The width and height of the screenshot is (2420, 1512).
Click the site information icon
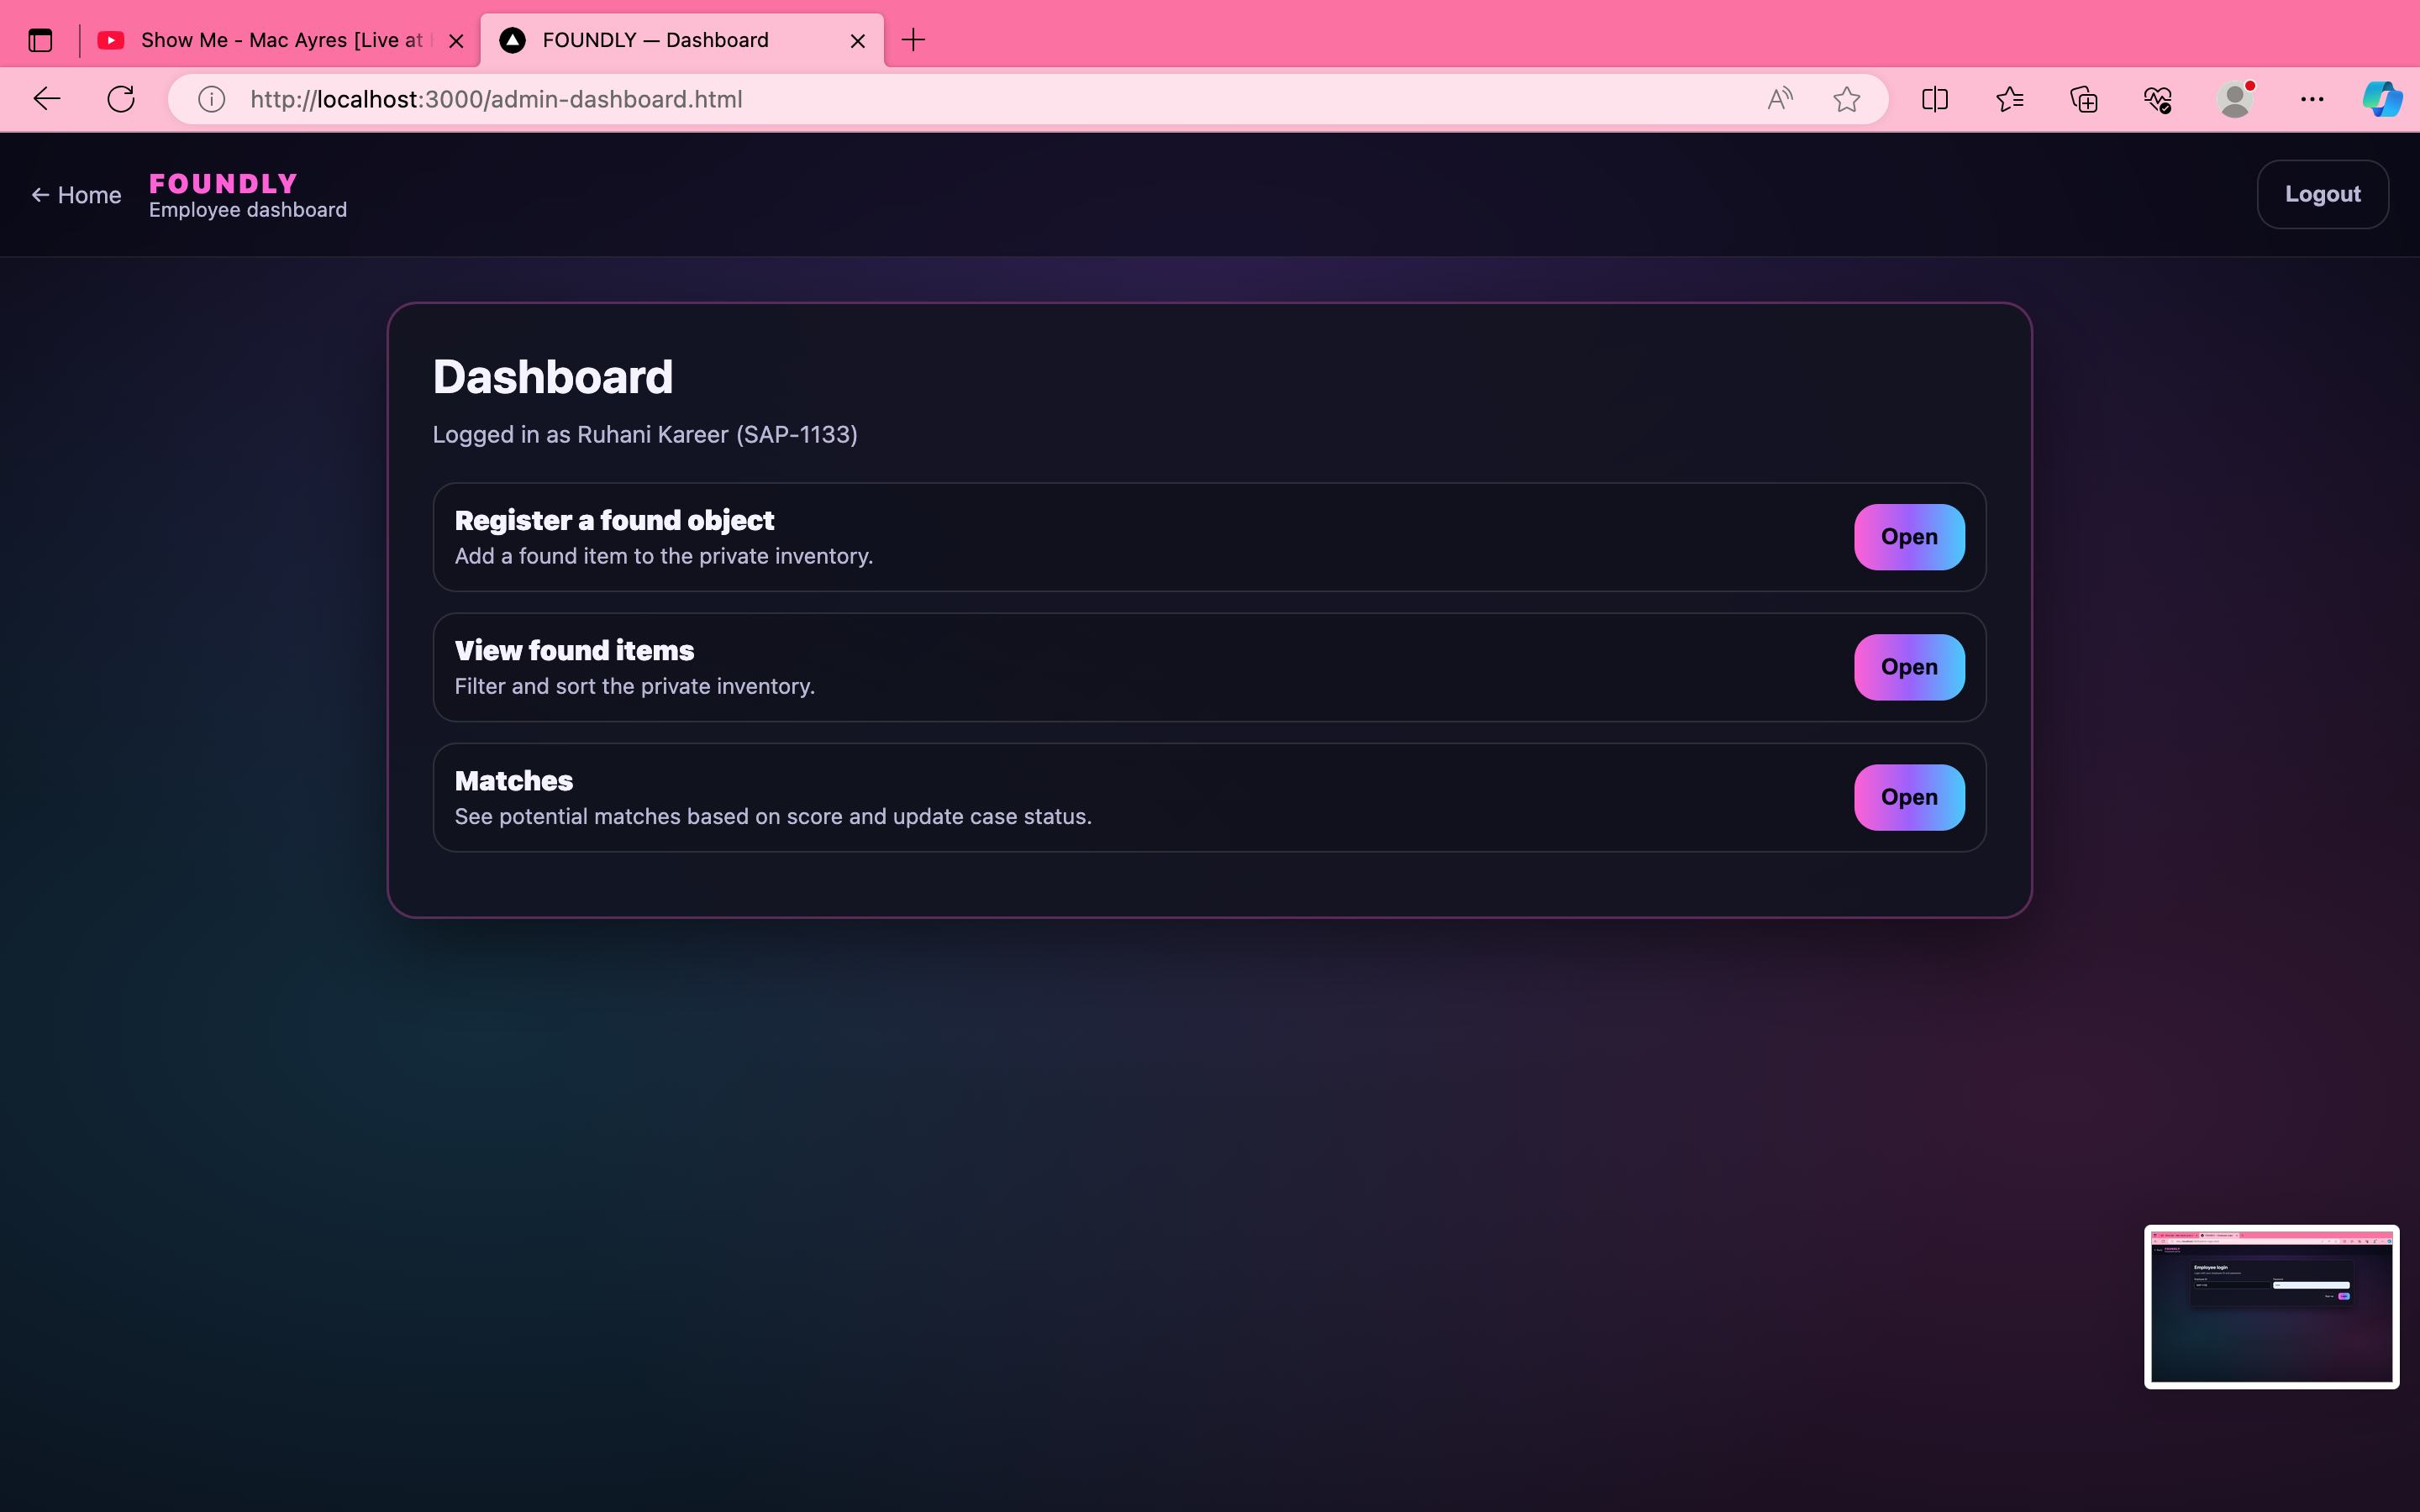click(211, 99)
